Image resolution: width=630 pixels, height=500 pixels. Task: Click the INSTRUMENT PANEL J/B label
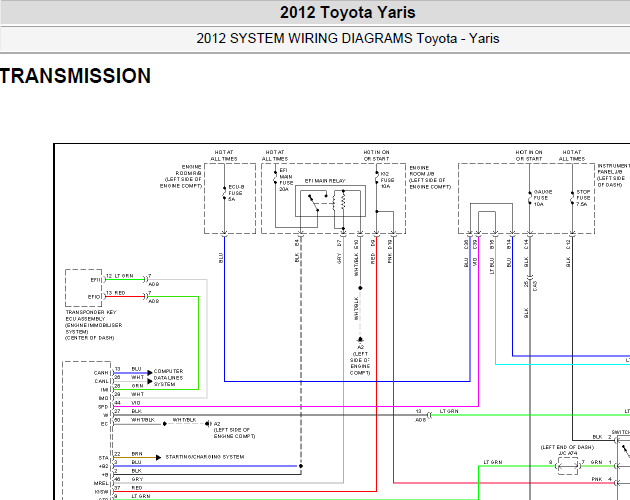coord(613,175)
